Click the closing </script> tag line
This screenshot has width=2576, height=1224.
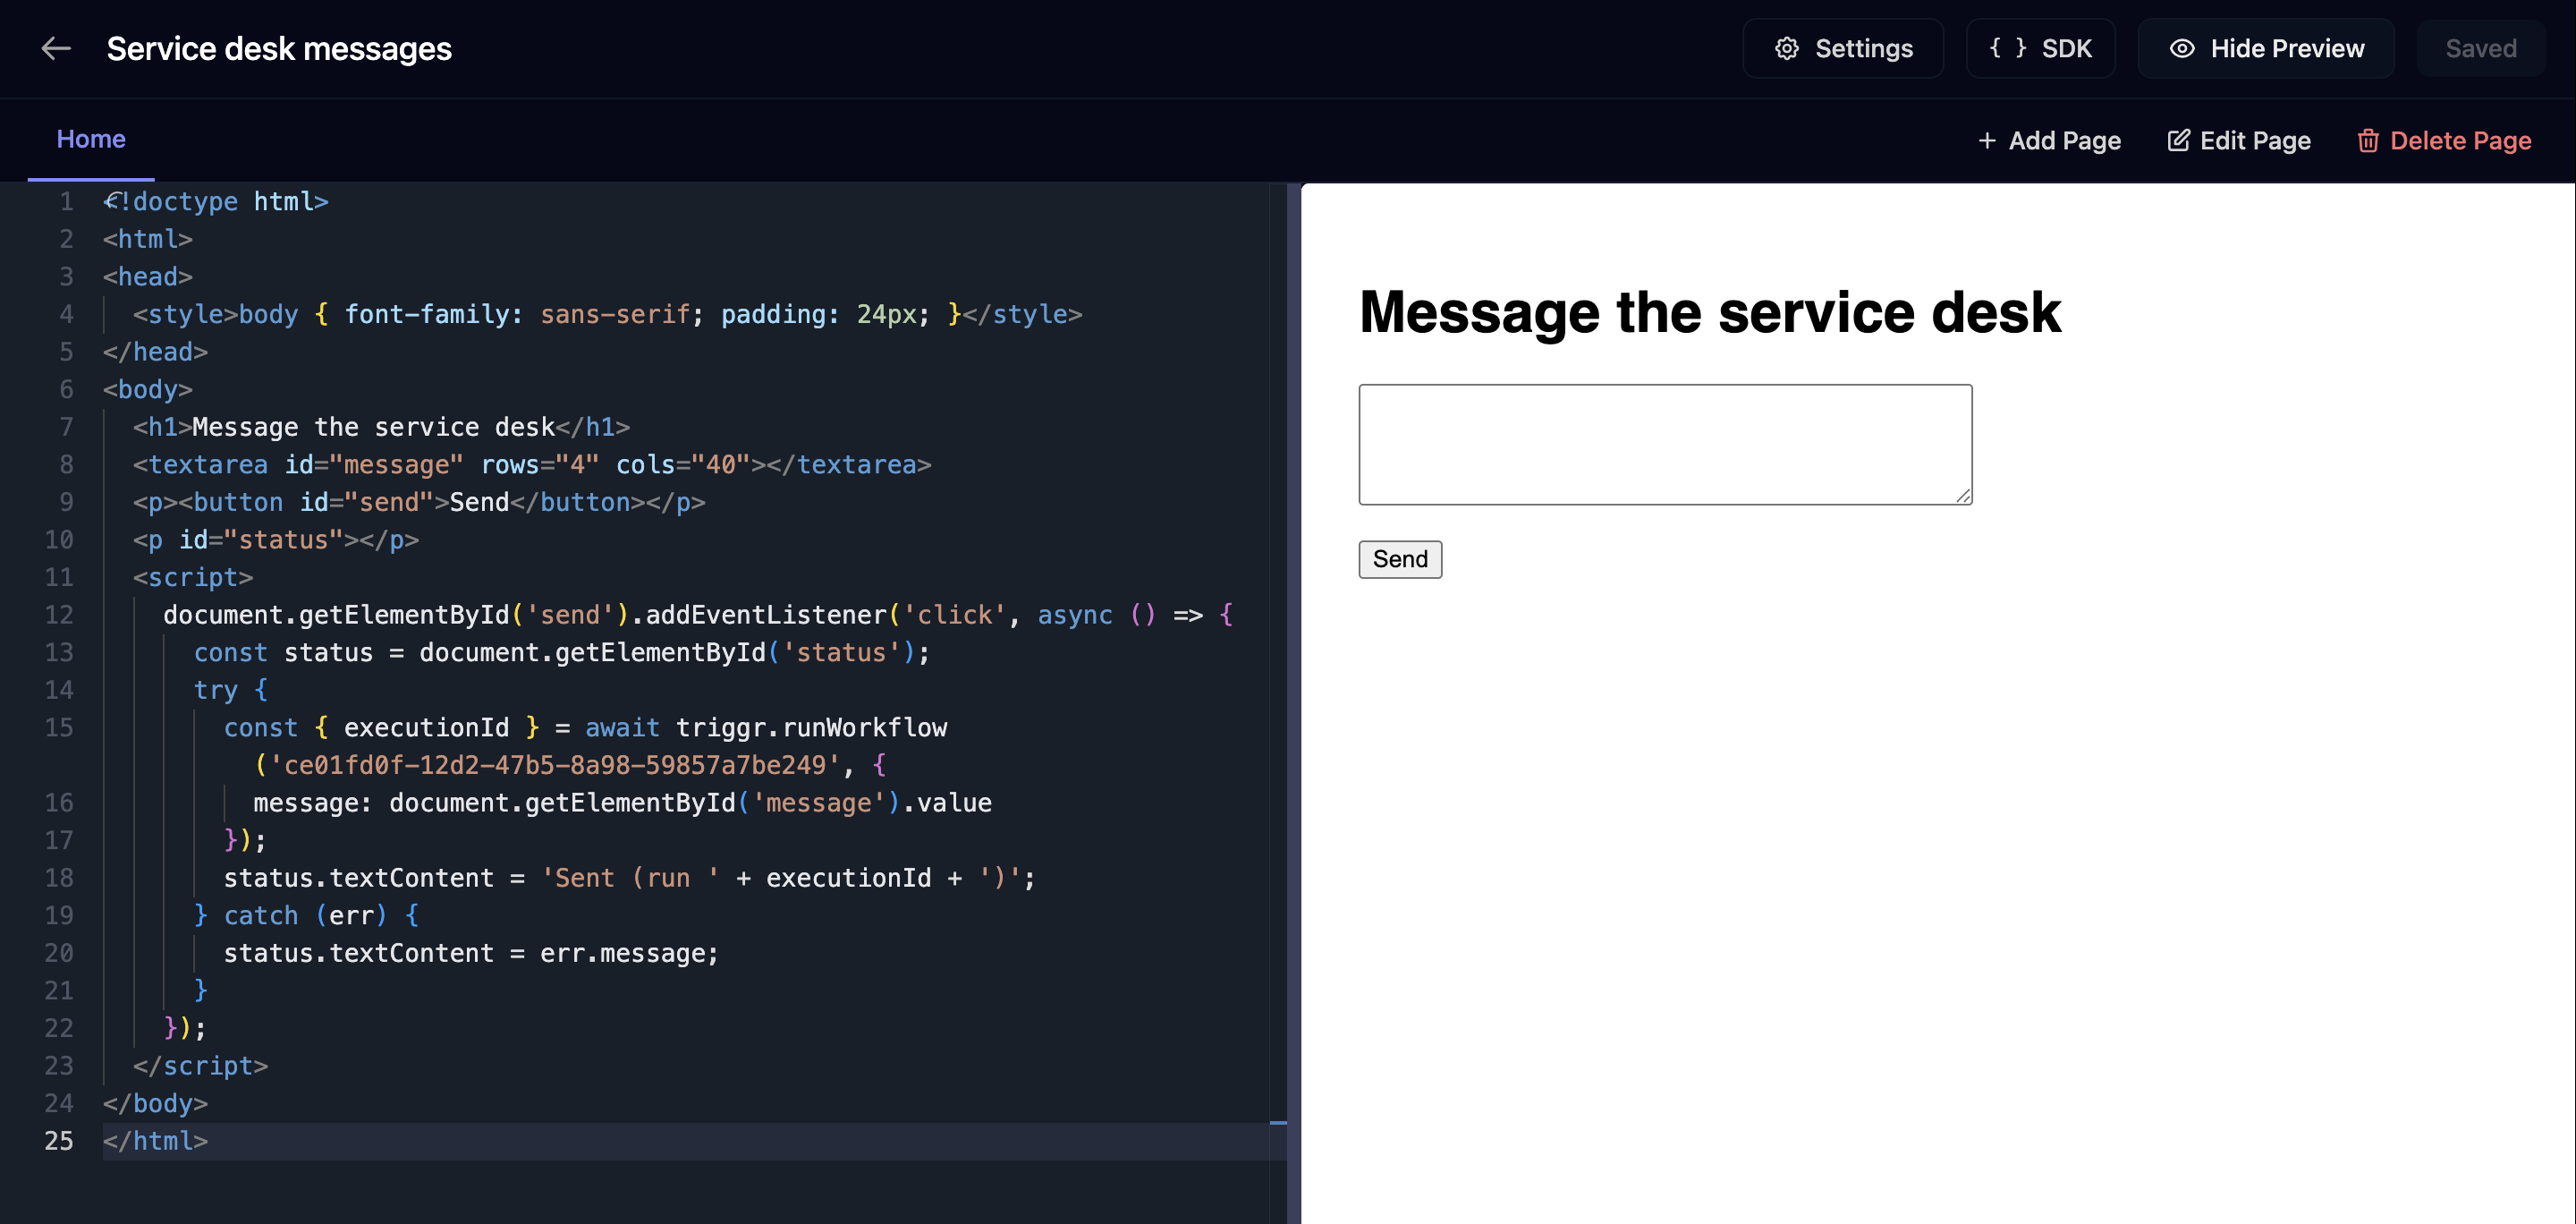(x=200, y=1066)
